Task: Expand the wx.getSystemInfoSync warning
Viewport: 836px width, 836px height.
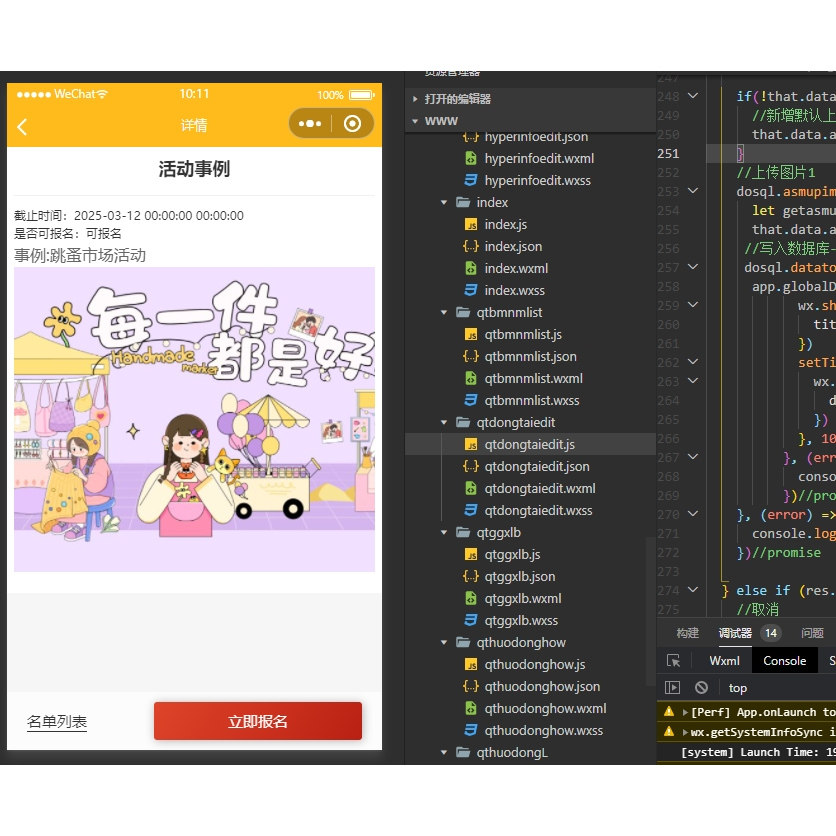Action: [685, 732]
